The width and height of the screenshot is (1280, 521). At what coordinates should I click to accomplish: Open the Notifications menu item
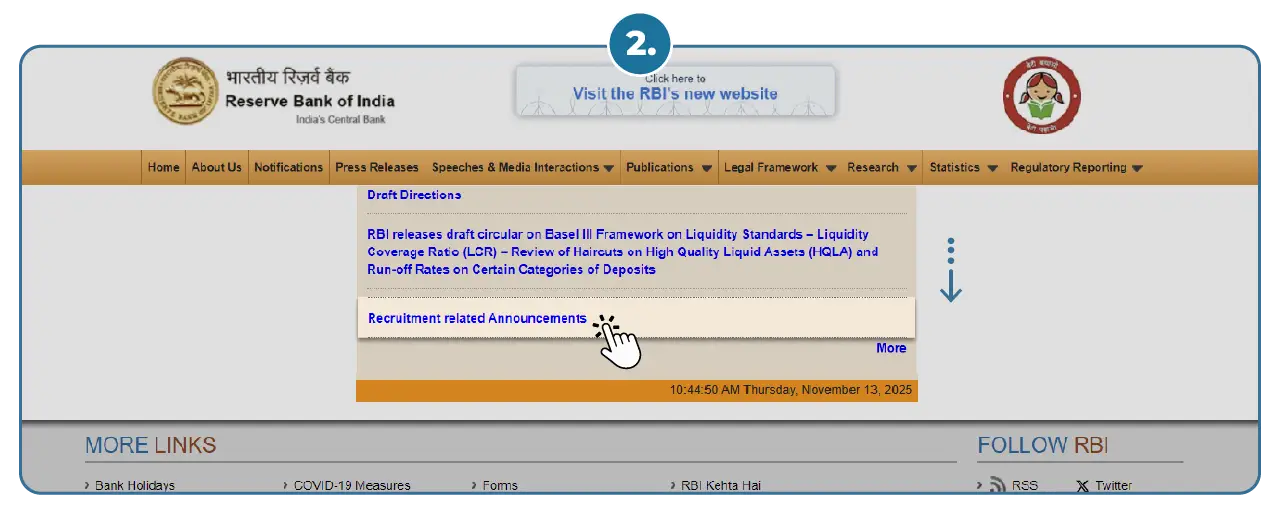click(x=288, y=168)
